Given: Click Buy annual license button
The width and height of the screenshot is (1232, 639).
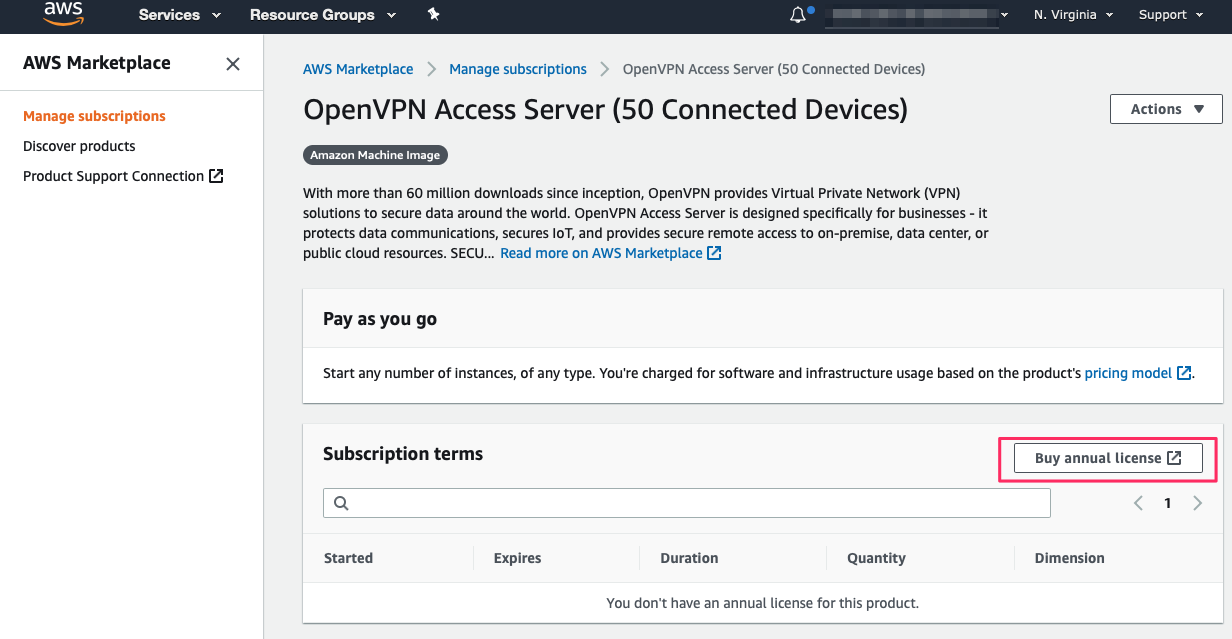Looking at the screenshot, I should point(1108,458).
